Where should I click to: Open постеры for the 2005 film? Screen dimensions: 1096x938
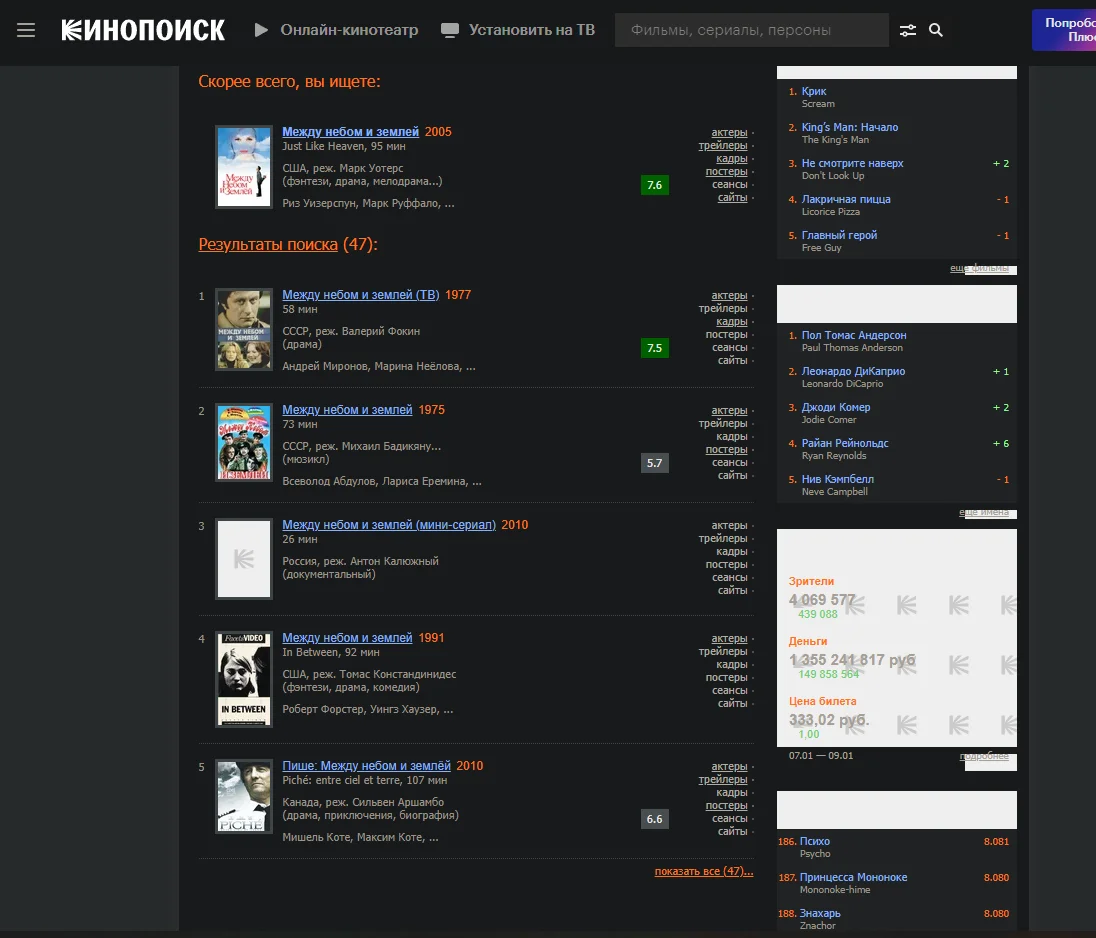point(726,171)
